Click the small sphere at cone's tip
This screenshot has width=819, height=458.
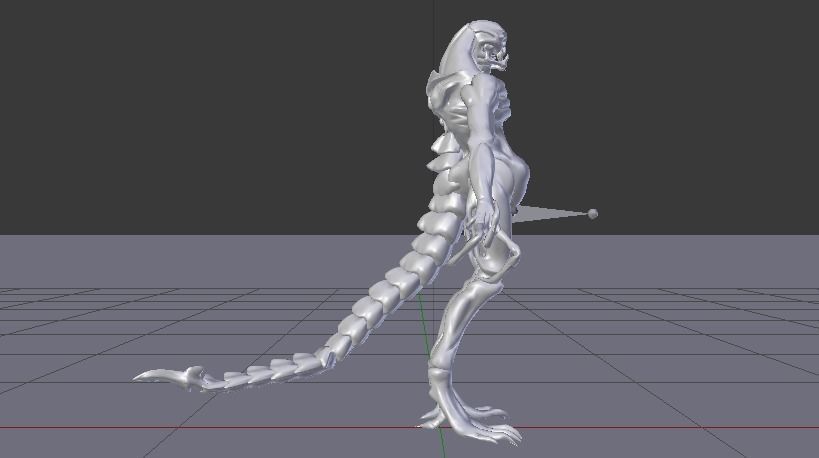593,214
